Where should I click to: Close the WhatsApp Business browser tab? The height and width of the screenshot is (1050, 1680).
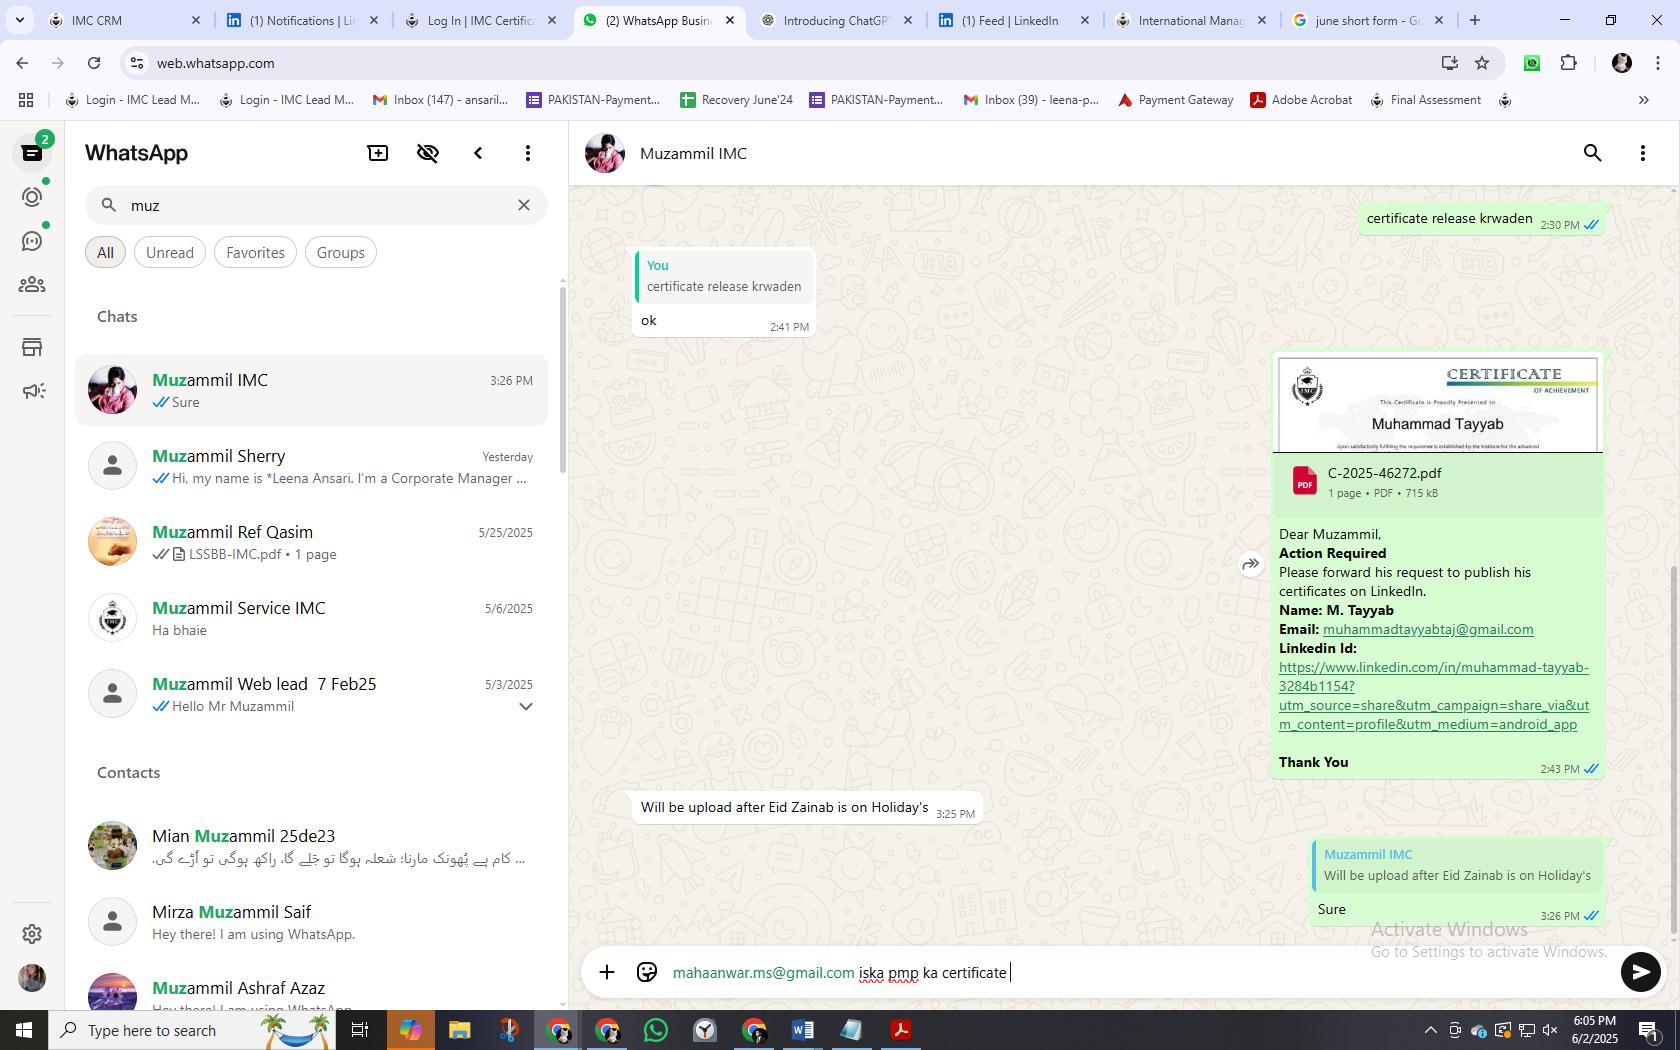(730, 20)
